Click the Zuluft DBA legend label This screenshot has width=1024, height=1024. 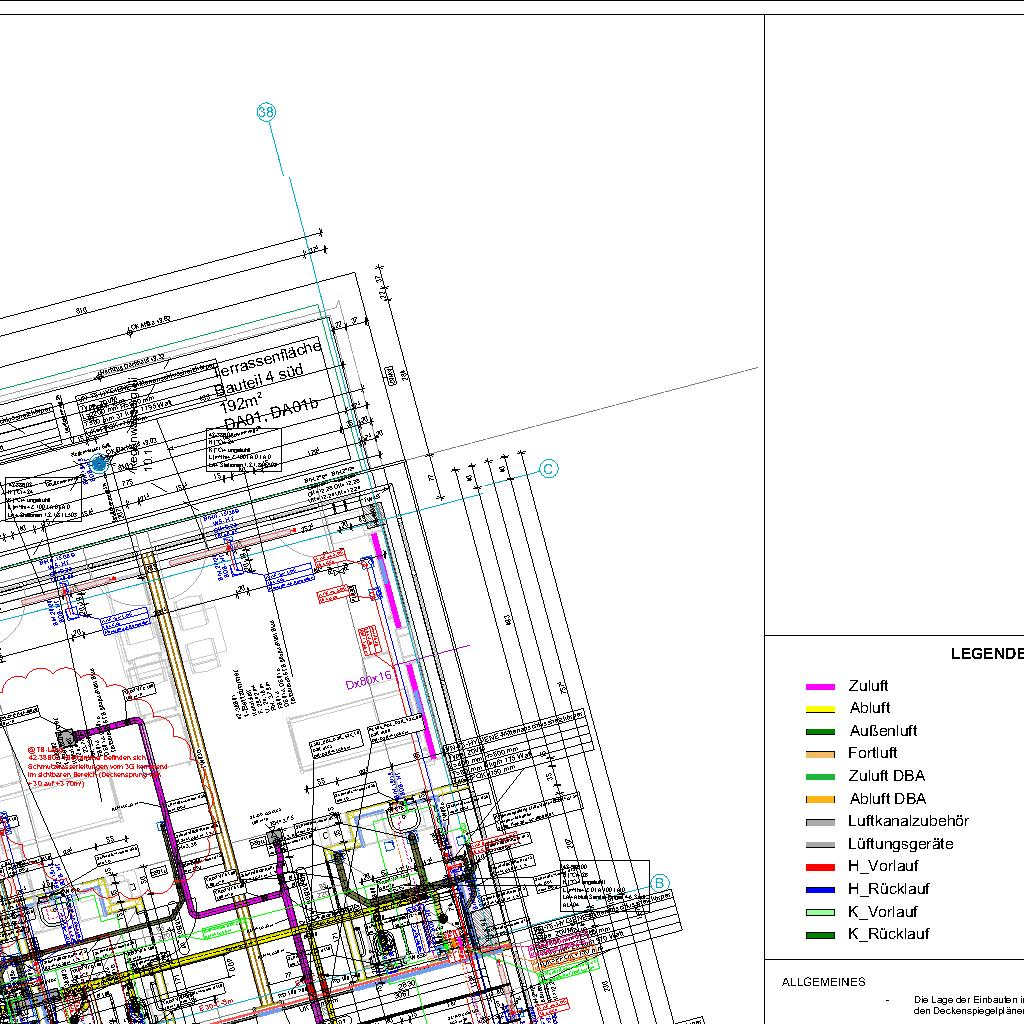tap(886, 776)
